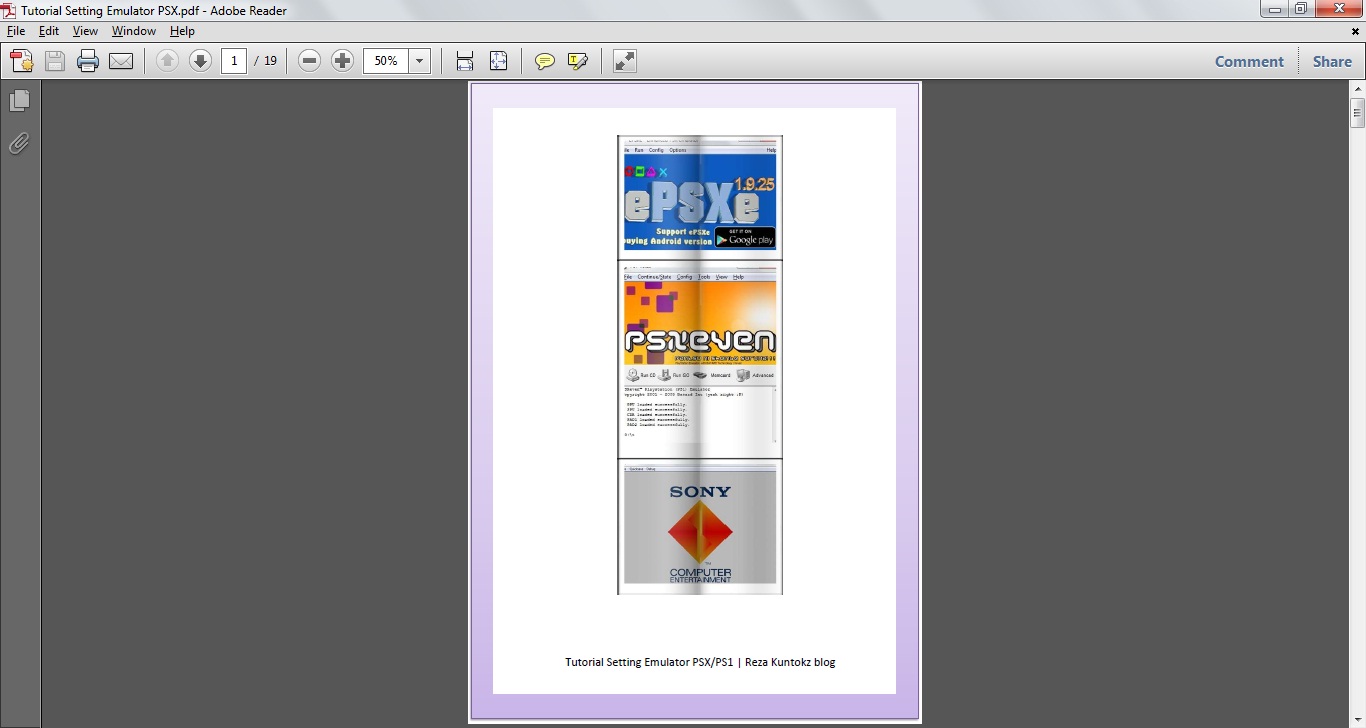Create a PDF with the first toolbar icon
This screenshot has width=1366, height=728.
(21, 60)
